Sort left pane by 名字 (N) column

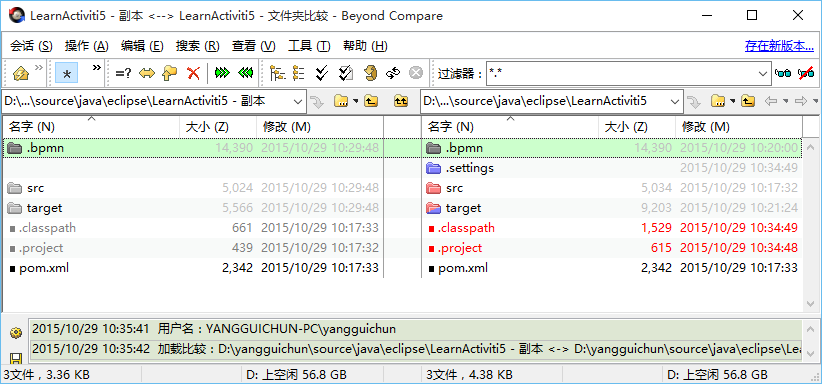pos(92,127)
